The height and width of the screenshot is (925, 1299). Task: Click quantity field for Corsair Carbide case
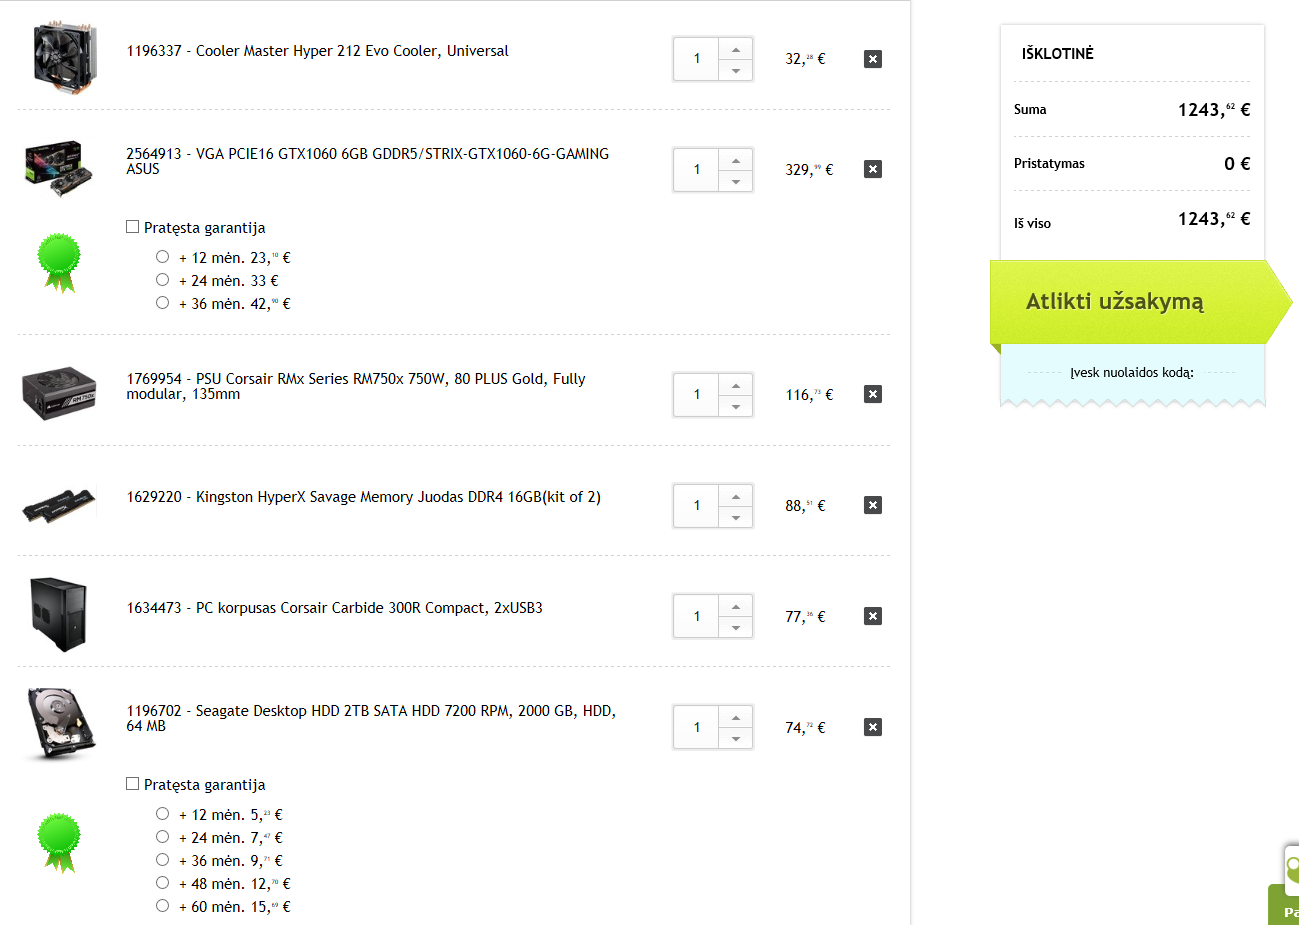[x=697, y=617]
